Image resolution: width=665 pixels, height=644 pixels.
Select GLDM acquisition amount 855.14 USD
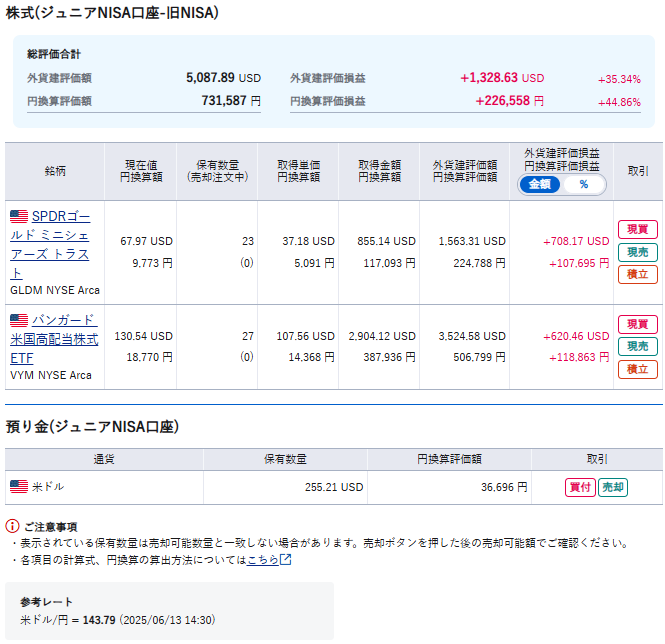pos(386,241)
